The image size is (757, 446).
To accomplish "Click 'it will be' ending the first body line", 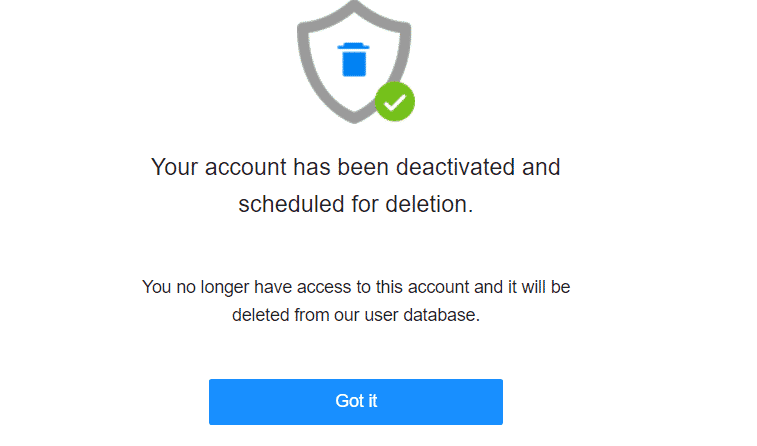I will tap(537, 288).
